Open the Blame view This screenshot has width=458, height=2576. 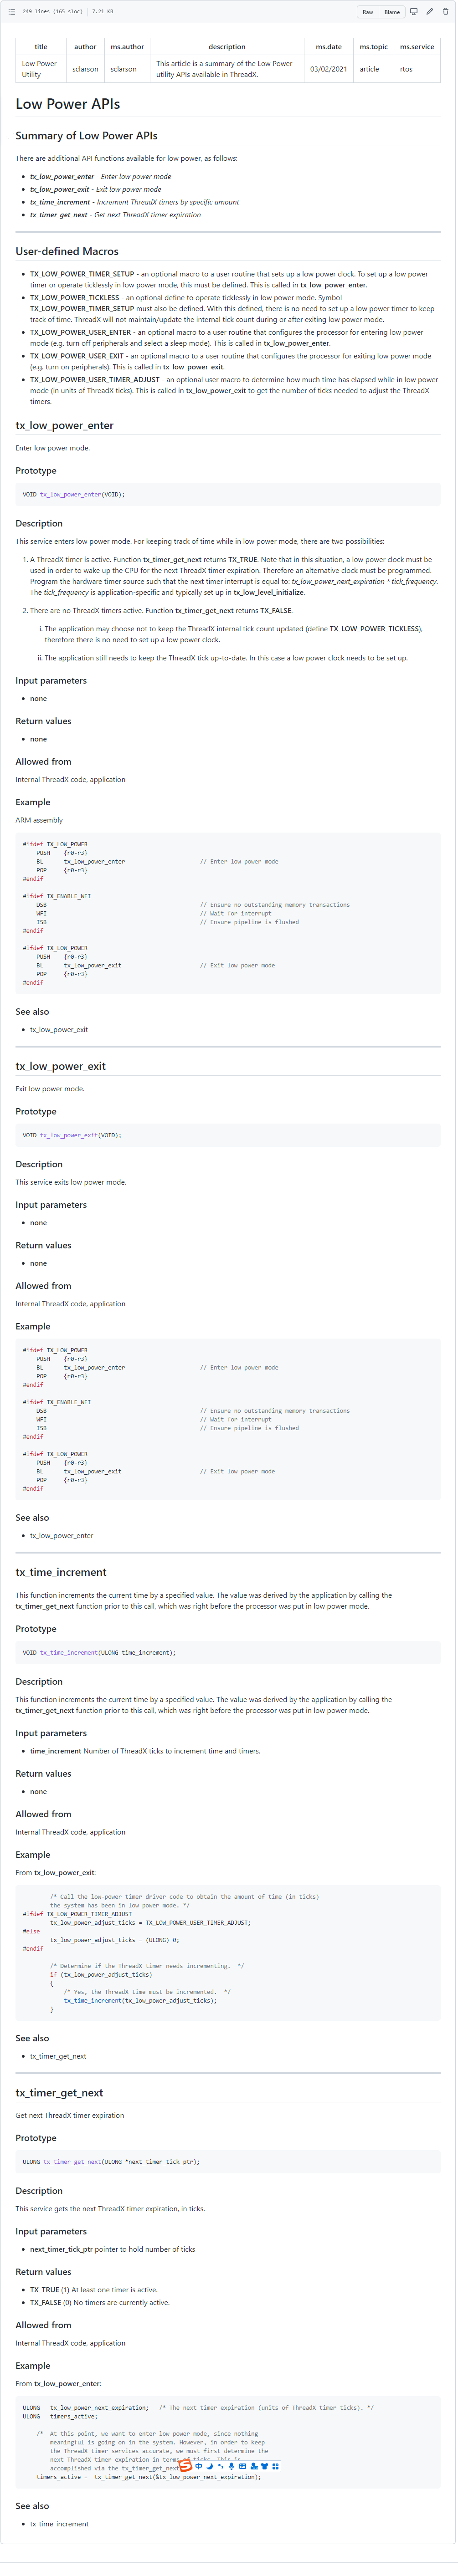click(x=392, y=12)
